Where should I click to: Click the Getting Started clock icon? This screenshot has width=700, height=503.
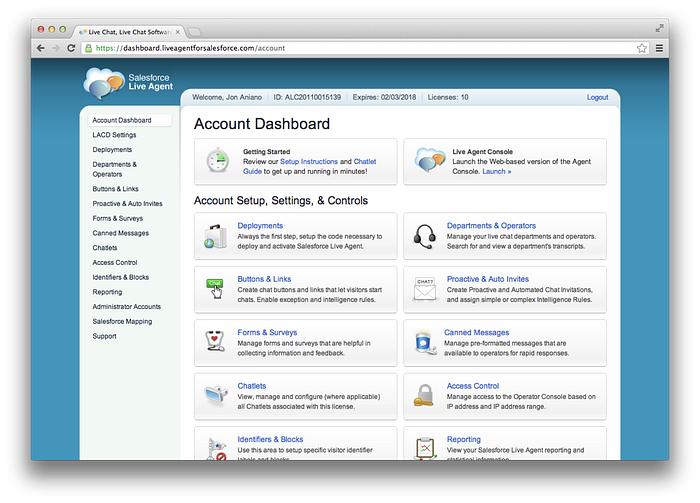click(x=217, y=161)
